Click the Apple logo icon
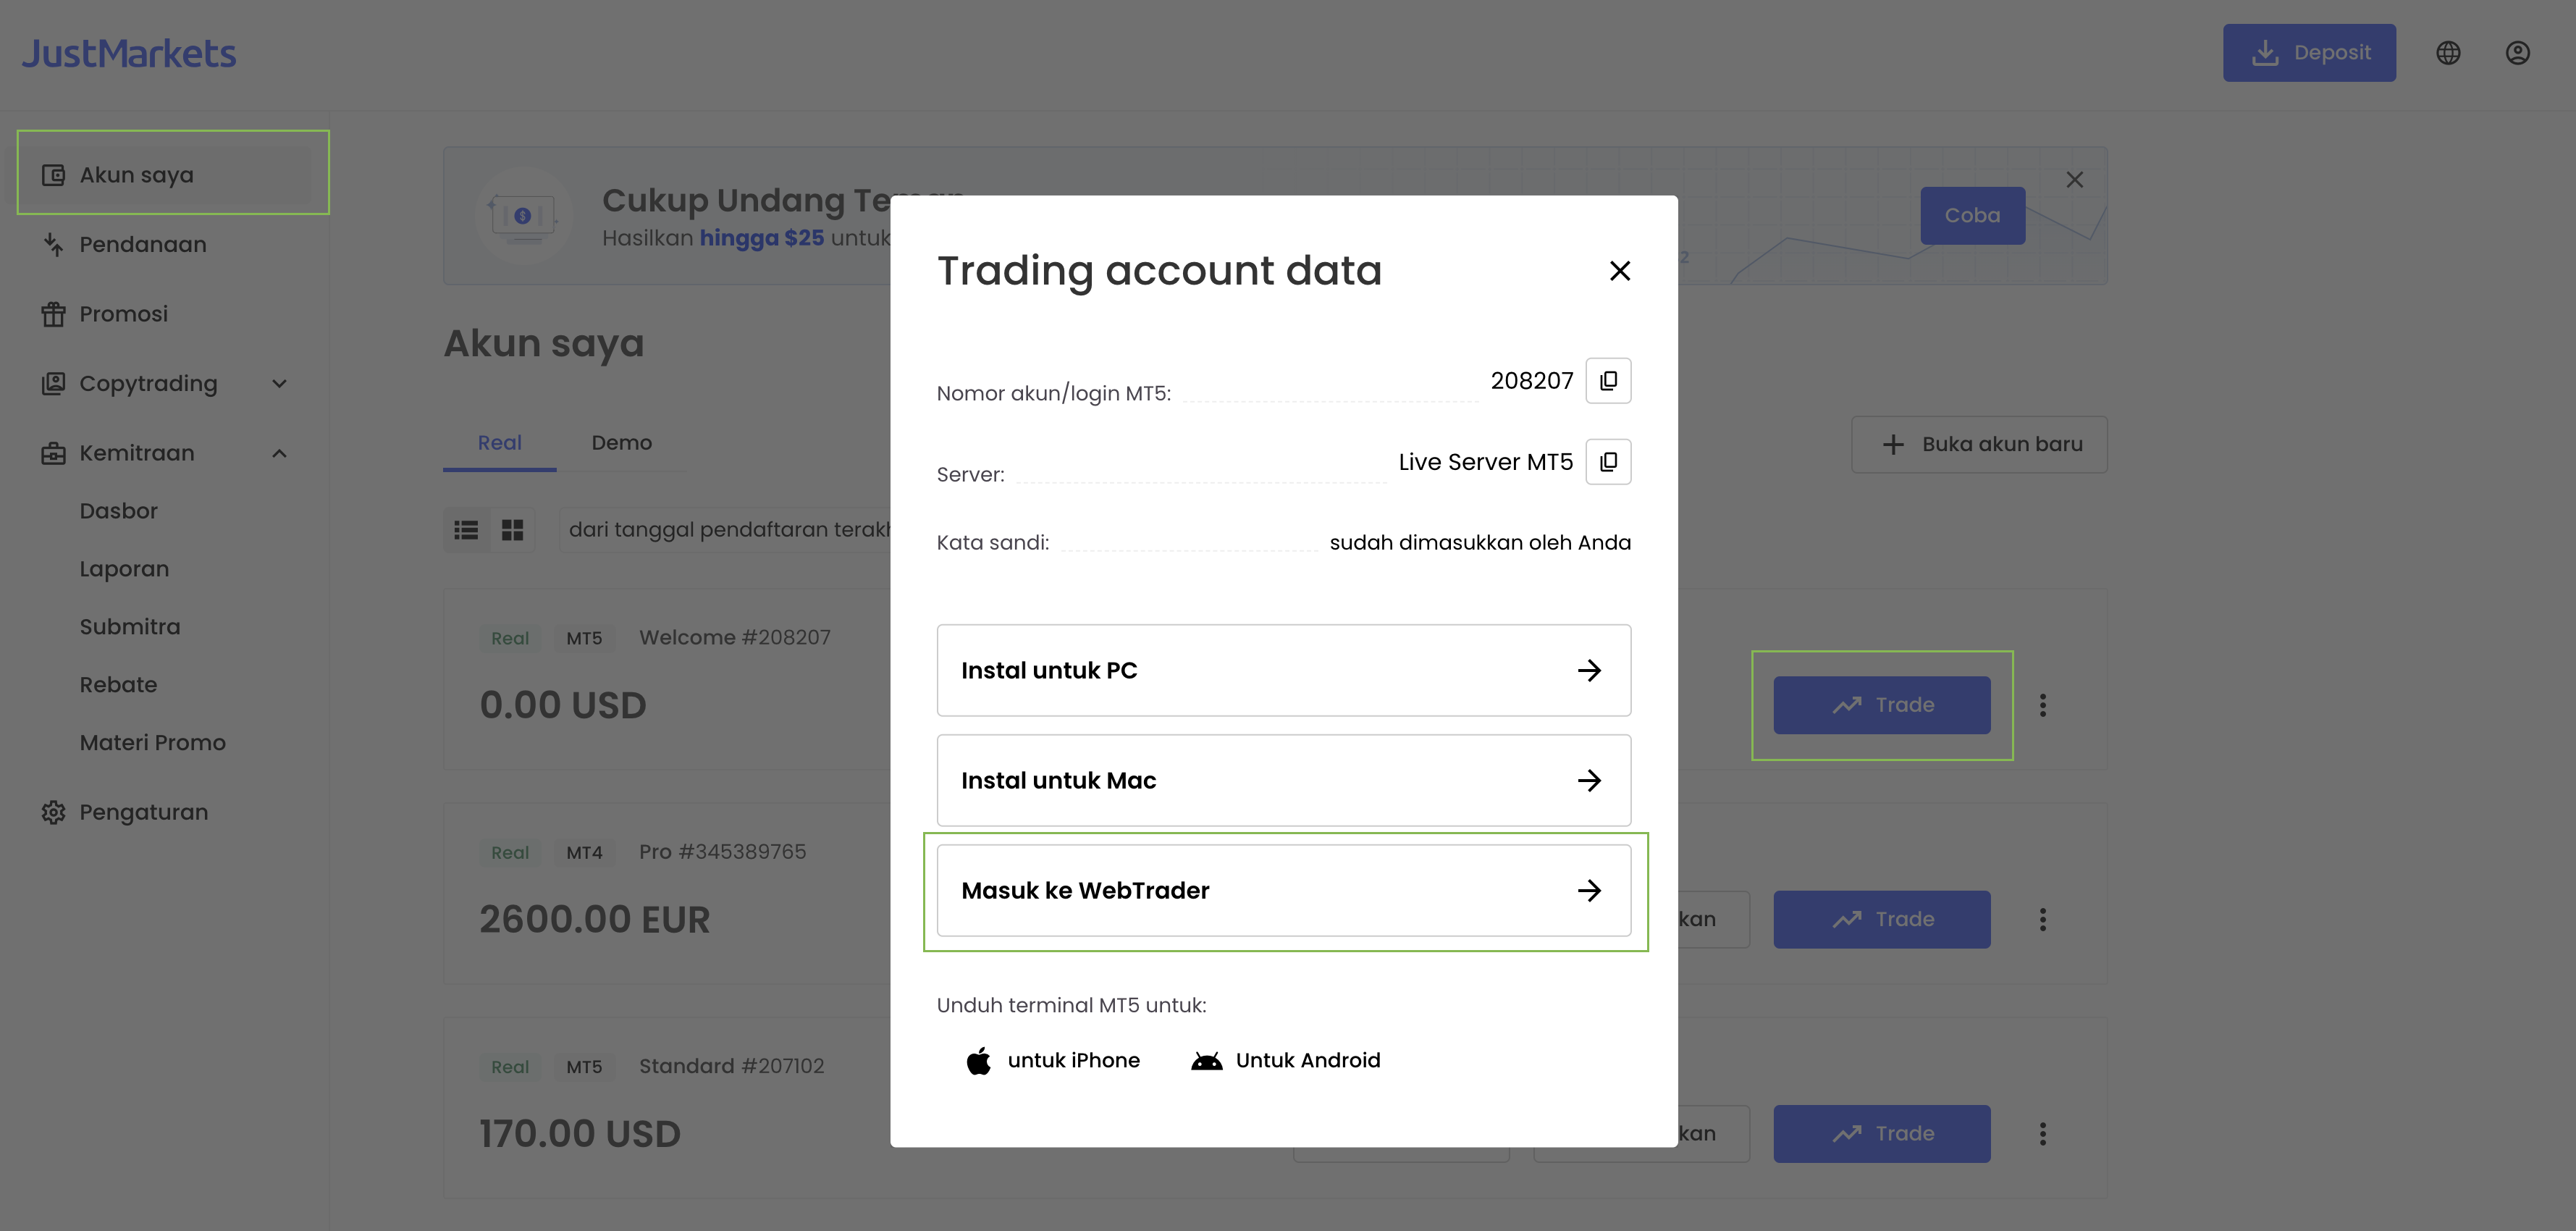Image resolution: width=2576 pixels, height=1231 pixels. point(978,1060)
